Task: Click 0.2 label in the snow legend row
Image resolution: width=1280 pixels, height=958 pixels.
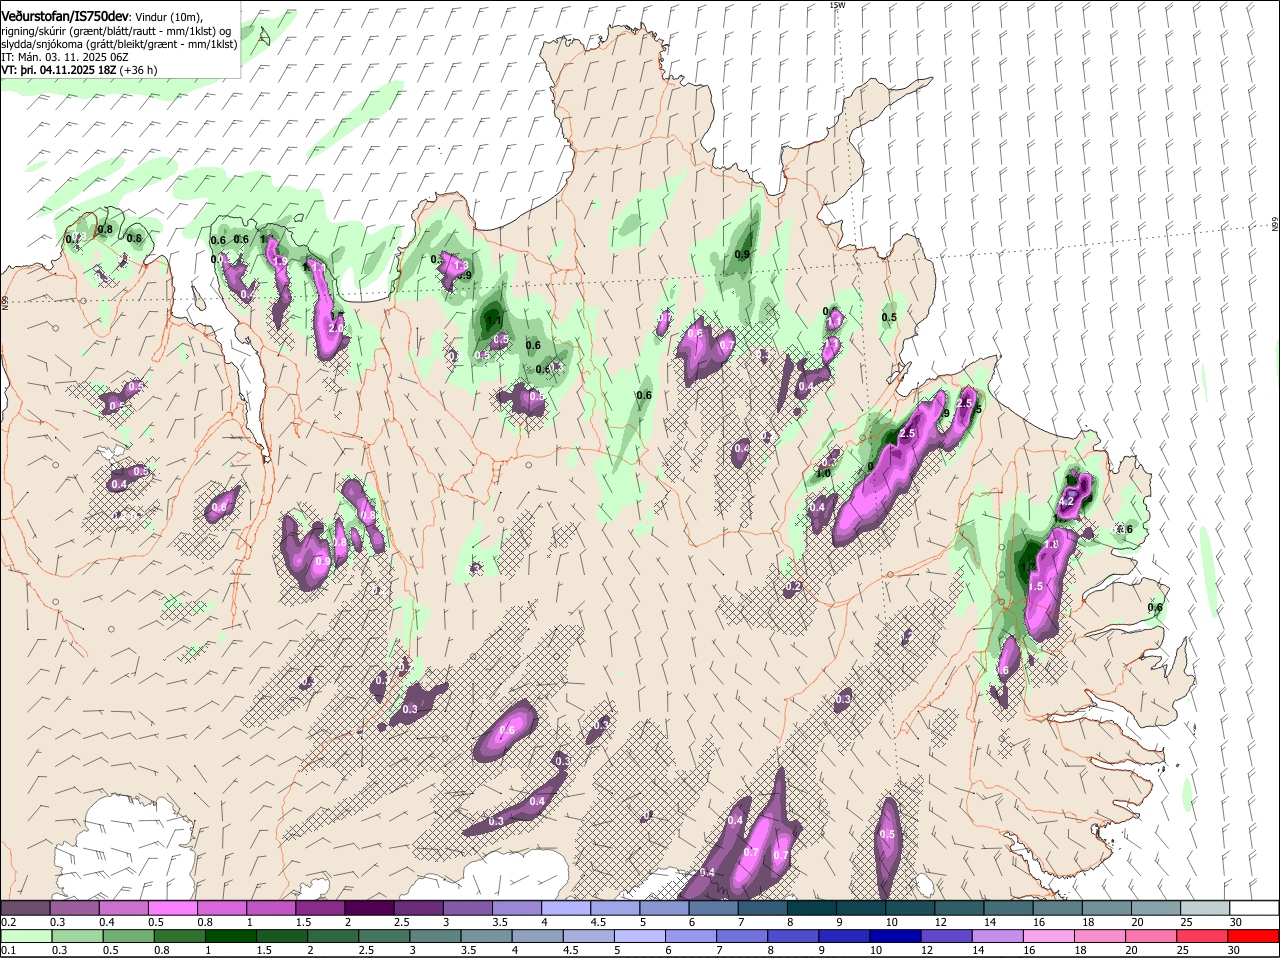Action: tap(8, 922)
